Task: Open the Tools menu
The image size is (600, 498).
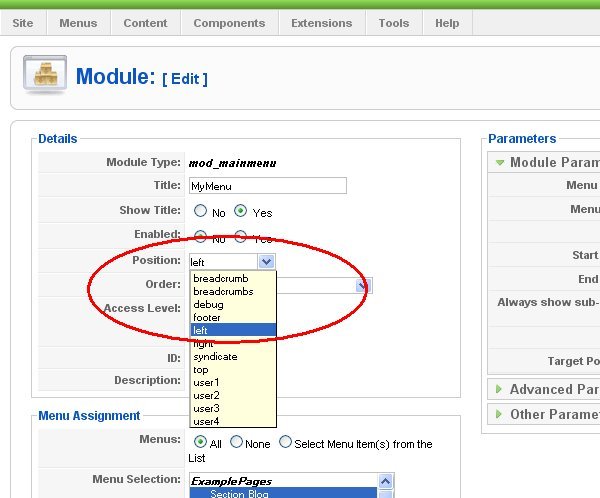Action: (394, 23)
